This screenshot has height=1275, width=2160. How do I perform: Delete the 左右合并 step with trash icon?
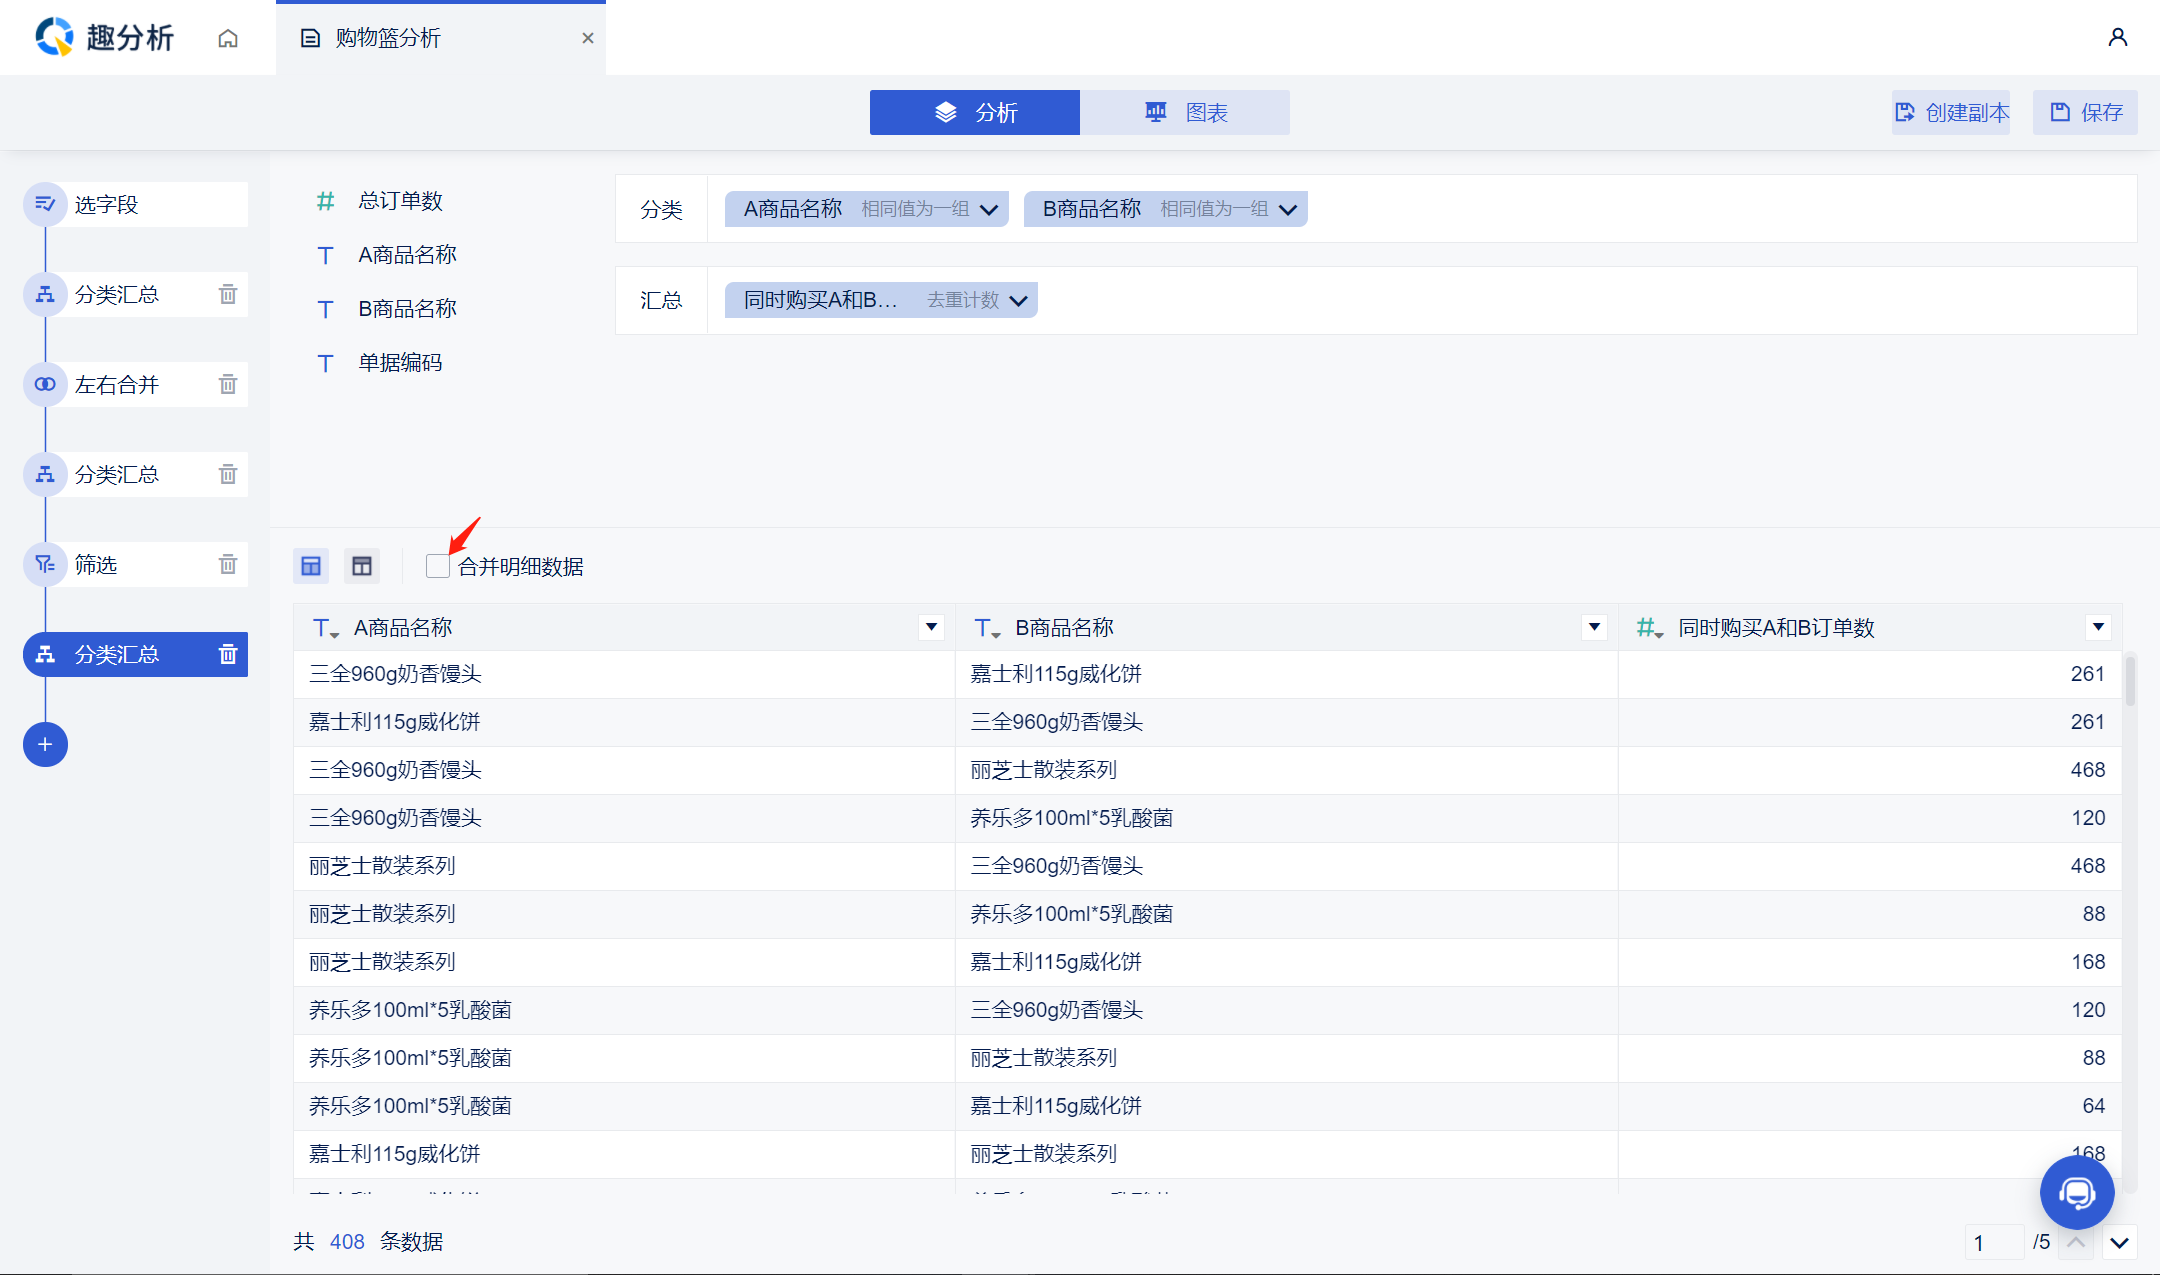click(x=228, y=385)
